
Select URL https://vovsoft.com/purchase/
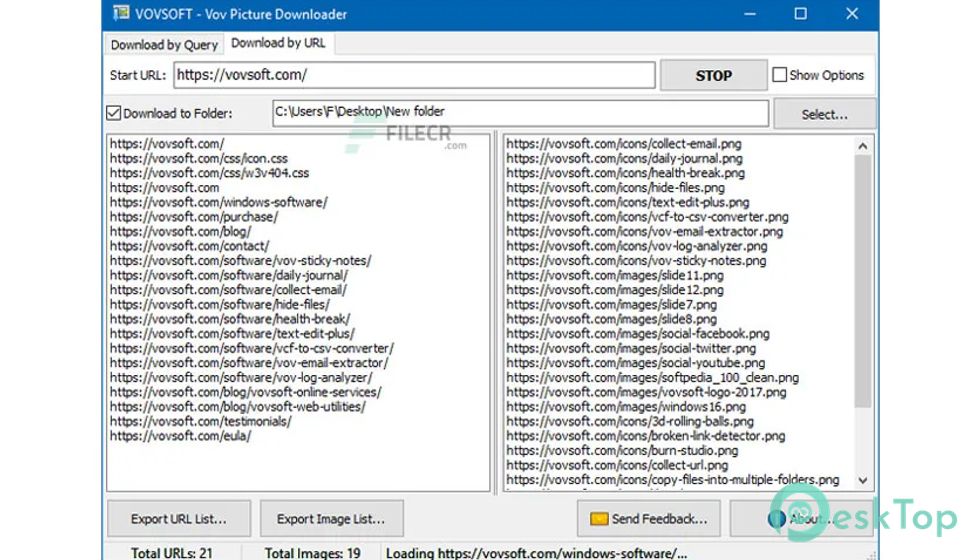tap(194, 217)
